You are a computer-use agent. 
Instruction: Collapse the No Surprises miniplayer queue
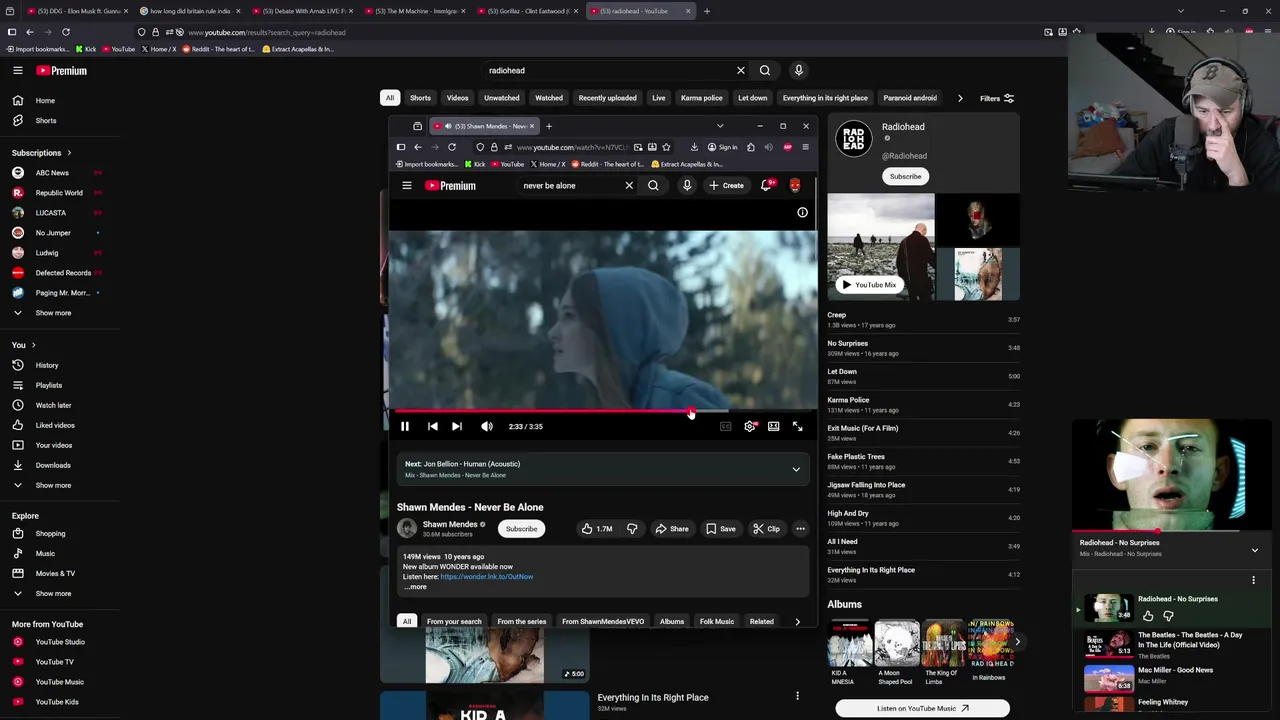[1255, 550]
